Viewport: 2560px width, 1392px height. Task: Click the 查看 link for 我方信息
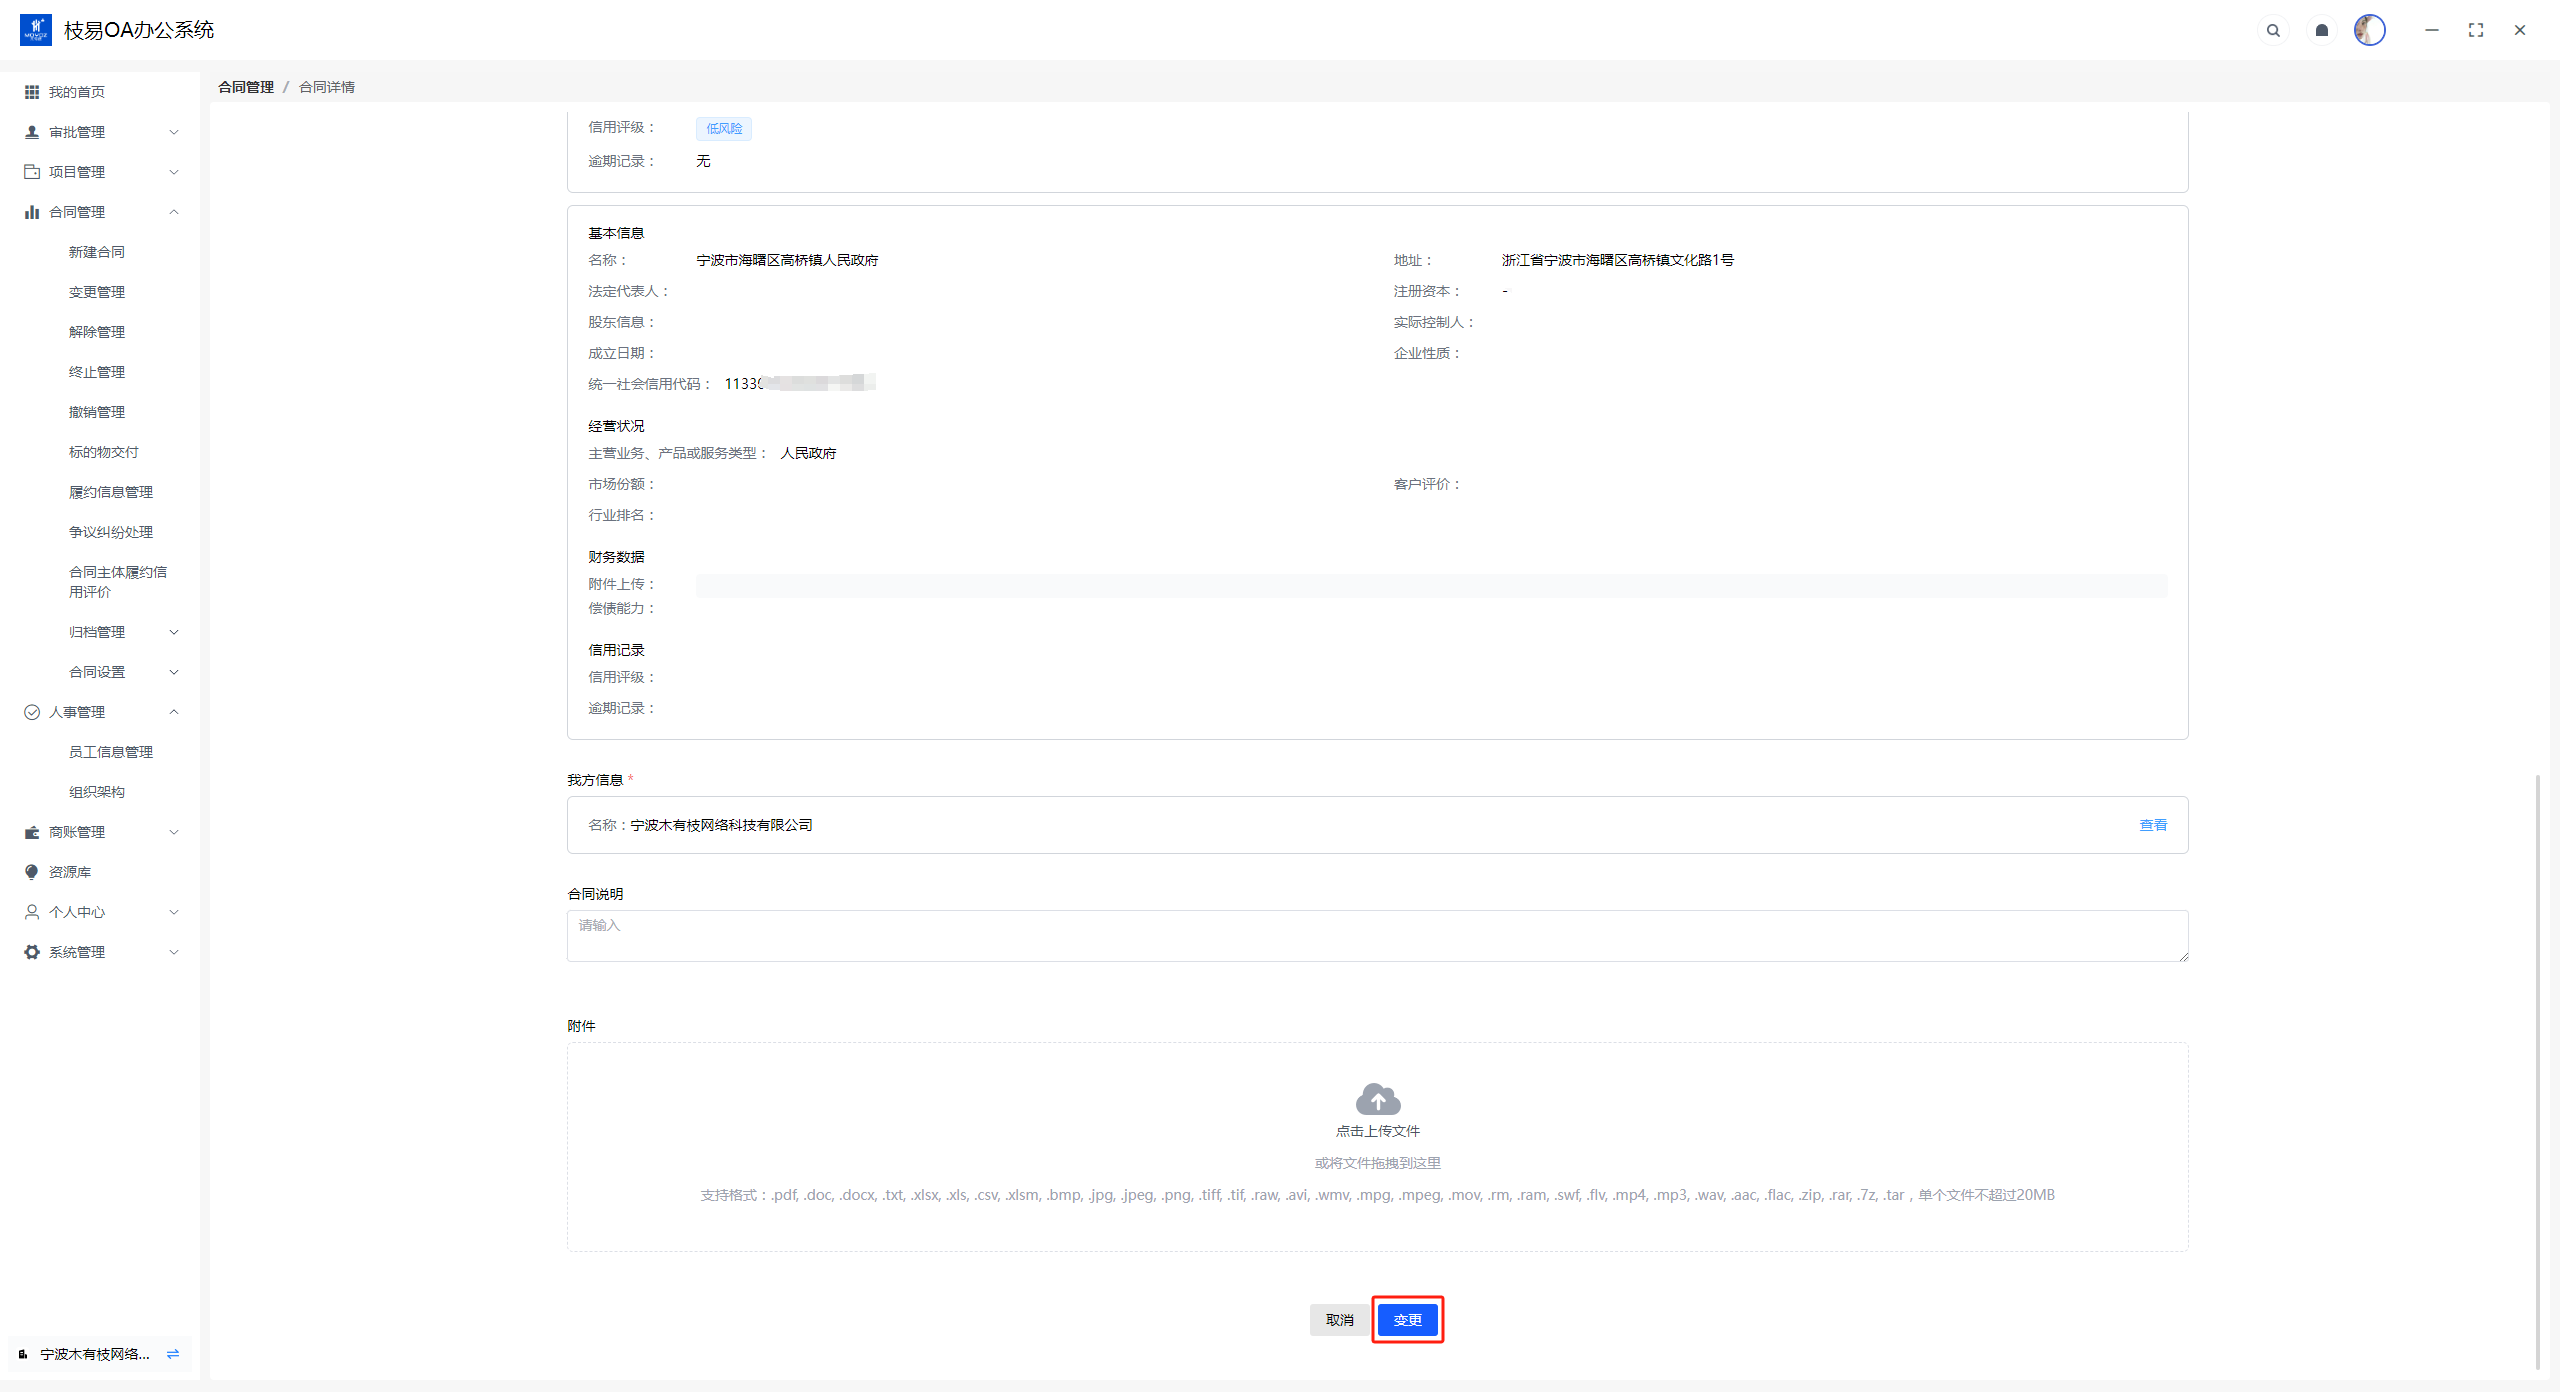click(x=2152, y=825)
